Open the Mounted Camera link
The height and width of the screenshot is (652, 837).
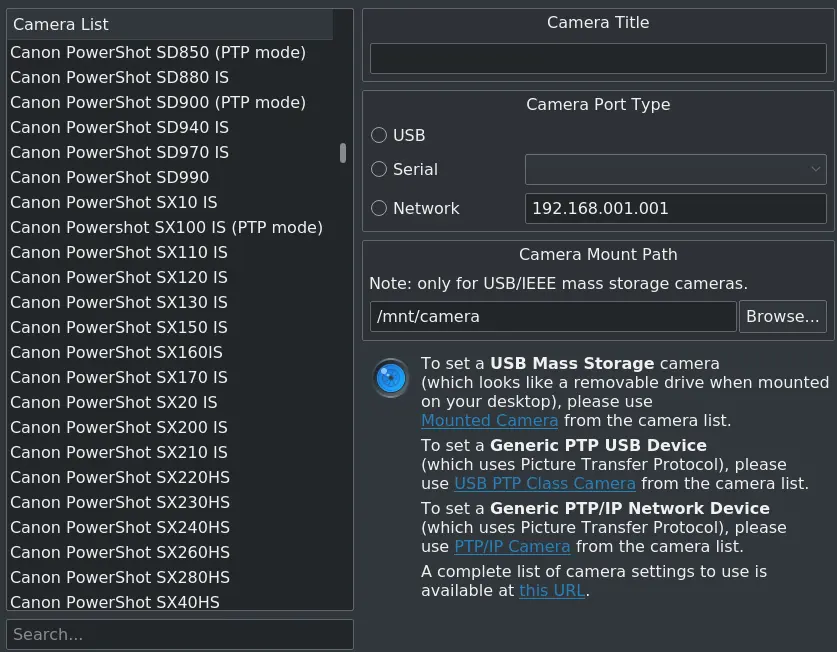tap(489, 420)
